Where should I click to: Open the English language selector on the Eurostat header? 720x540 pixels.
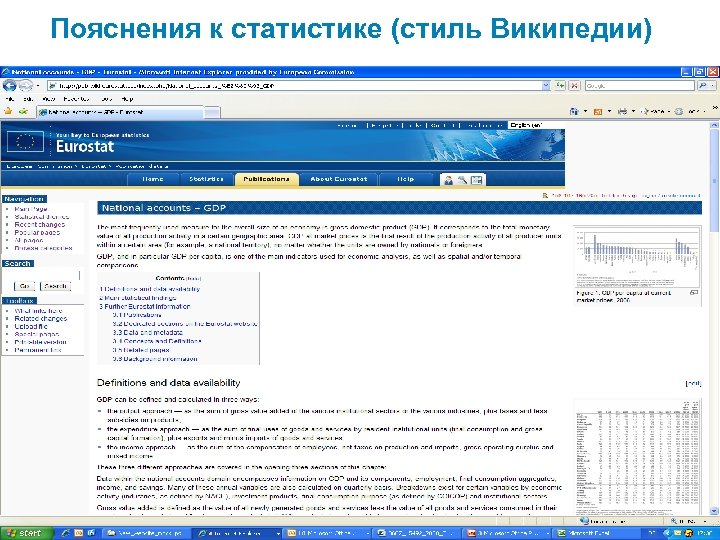tap(534, 125)
